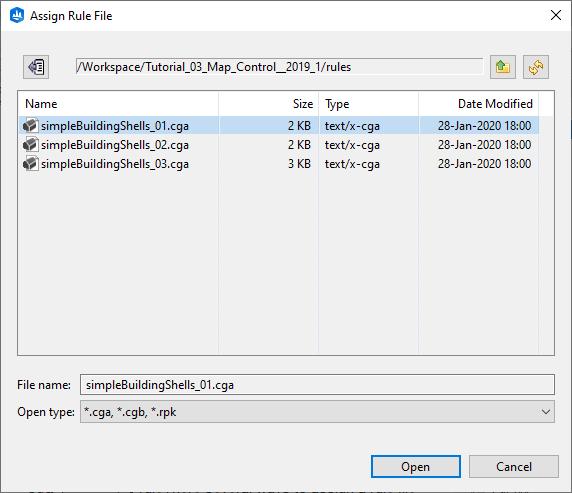Click size cell of simpleBuildingShells_02.cga
Viewport: 572px width, 493px height.
click(x=299, y=145)
